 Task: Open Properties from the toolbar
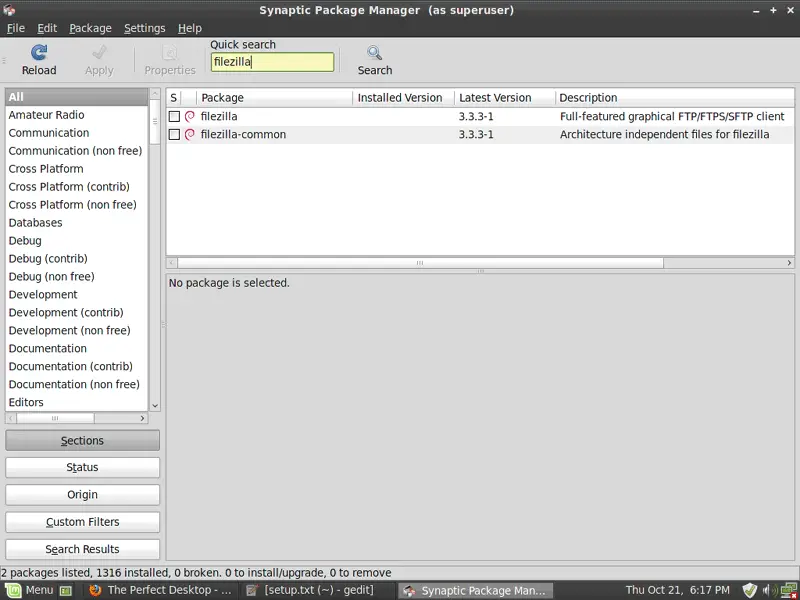[170, 60]
